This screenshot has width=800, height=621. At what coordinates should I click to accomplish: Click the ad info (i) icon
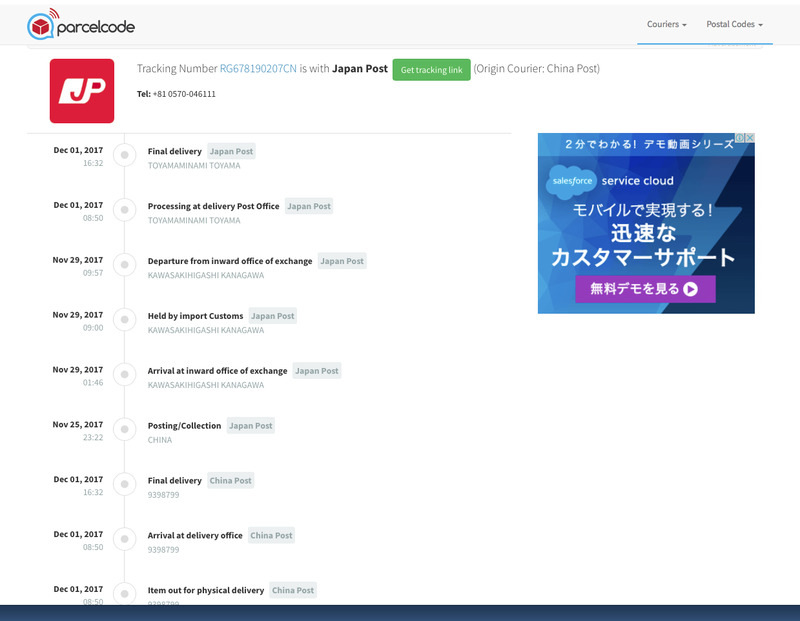[740, 139]
